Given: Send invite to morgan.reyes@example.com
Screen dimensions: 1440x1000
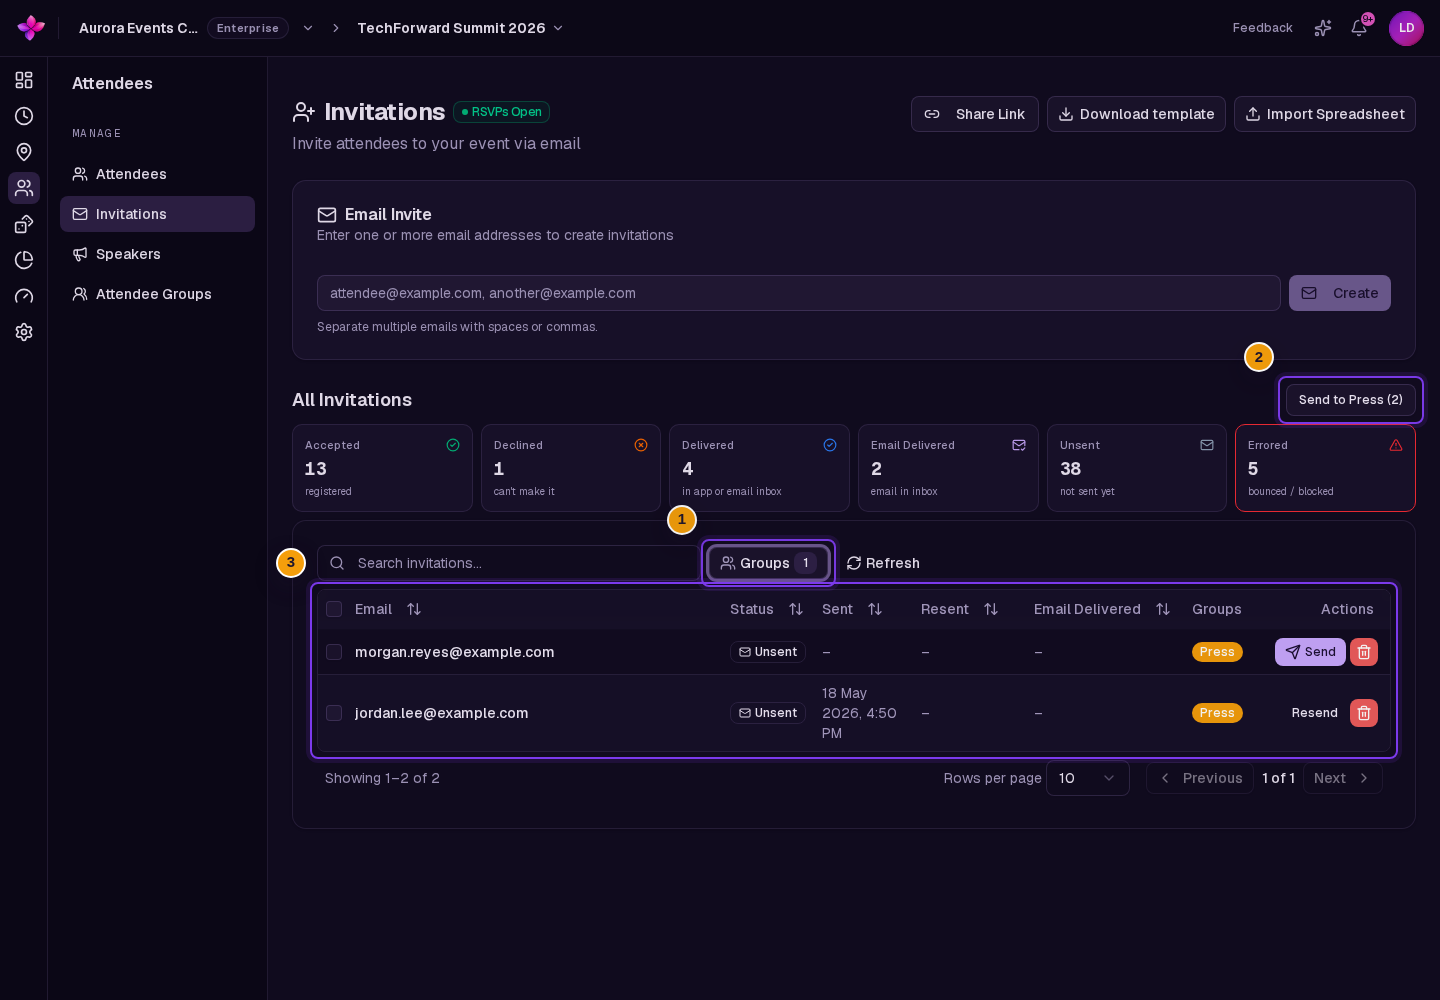Looking at the screenshot, I should tap(1310, 652).
